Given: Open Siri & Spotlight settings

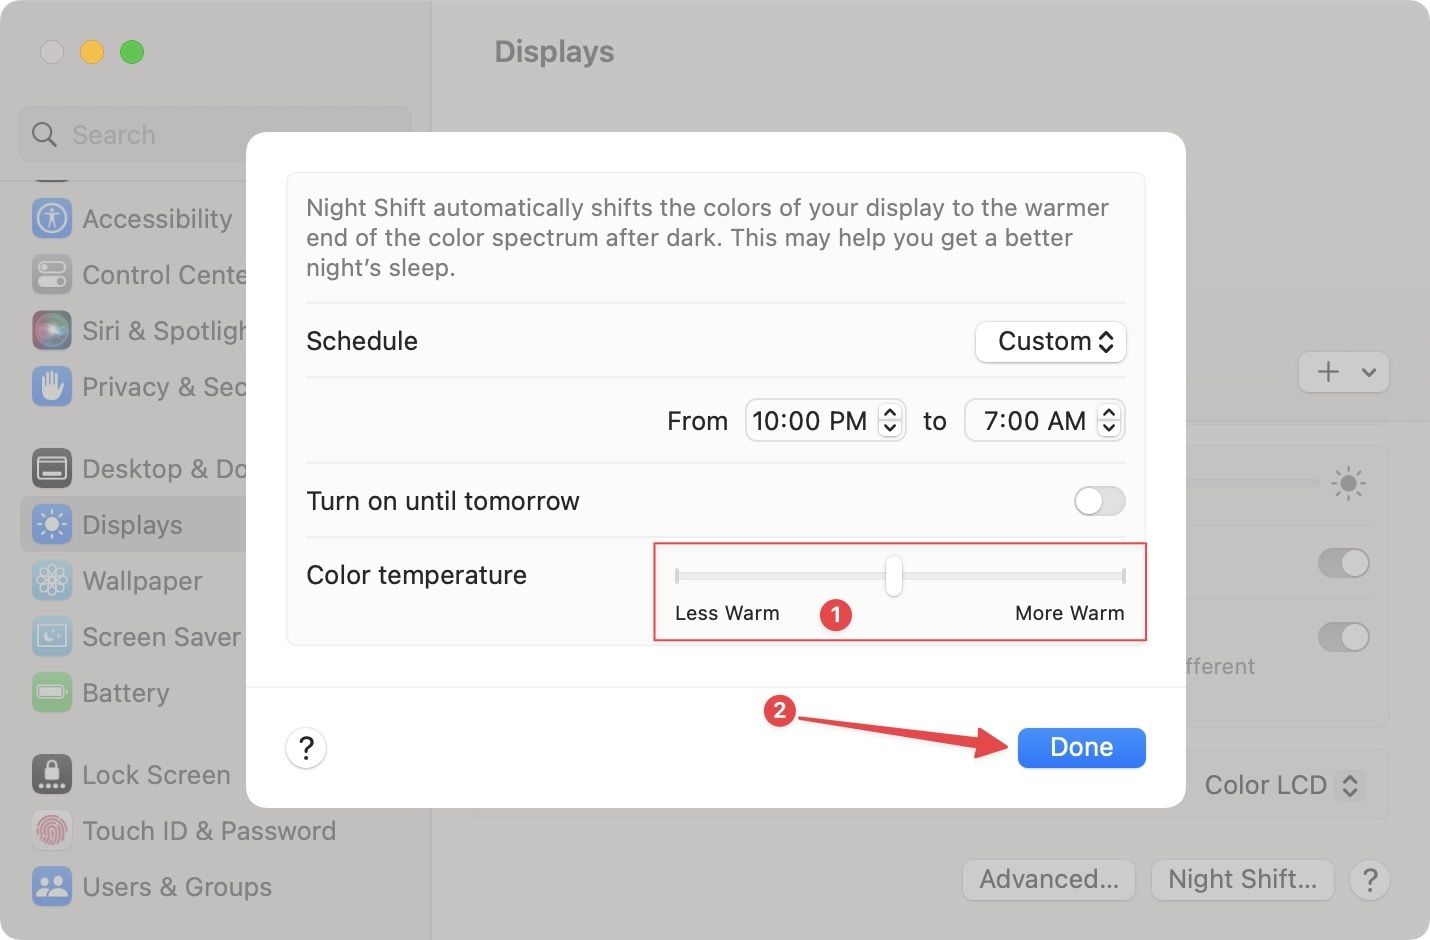Looking at the screenshot, I should tap(160, 331).
